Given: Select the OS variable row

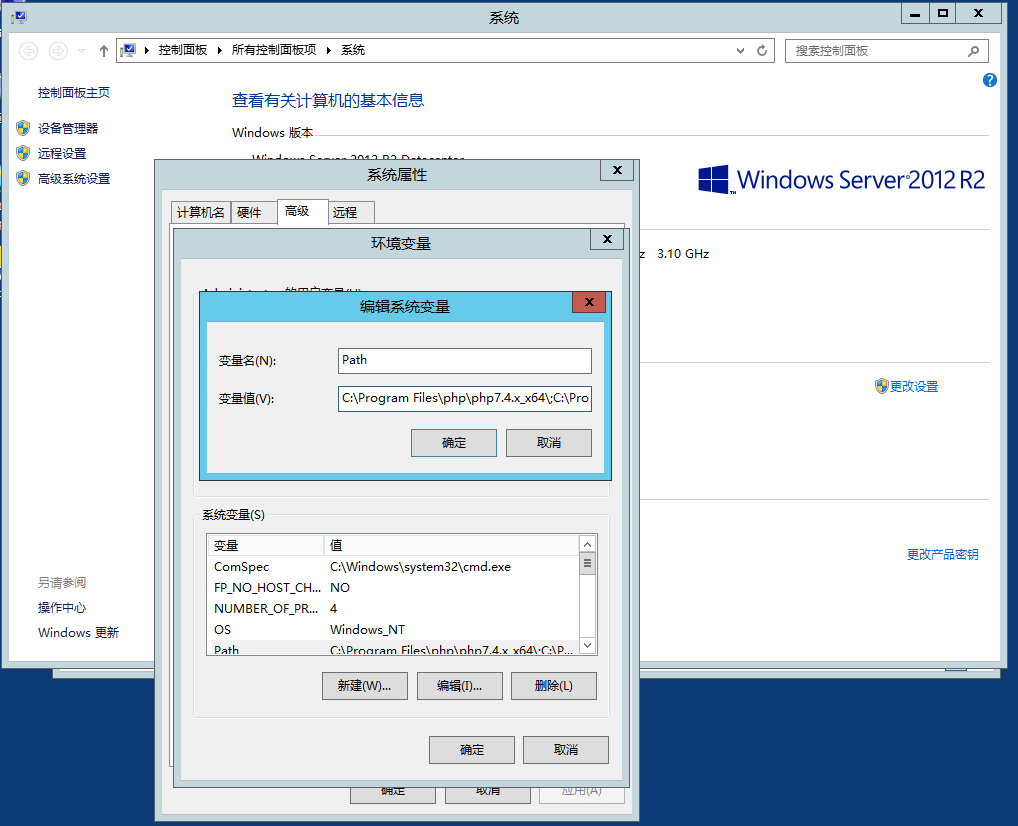Looking at the screenshot, I should [393, 630].
